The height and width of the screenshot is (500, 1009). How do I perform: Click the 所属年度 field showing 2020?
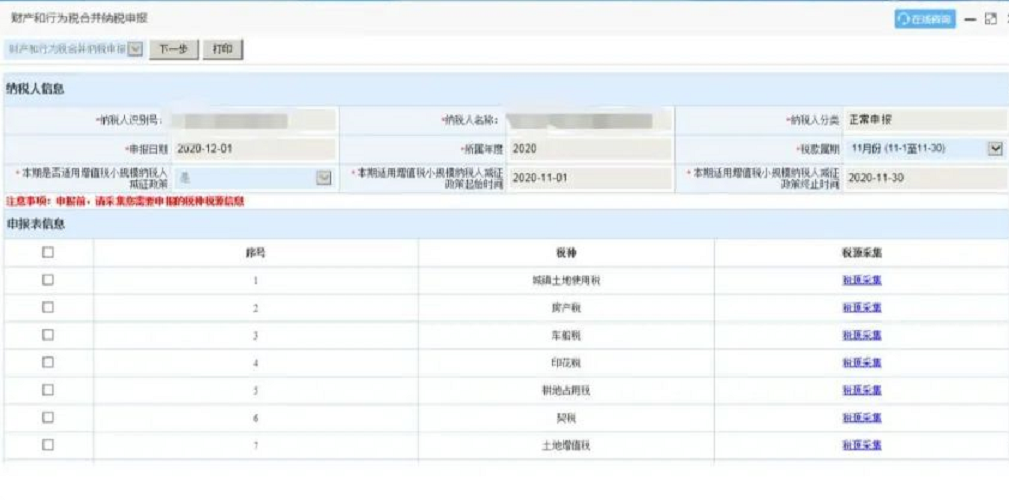coord(588,149)
